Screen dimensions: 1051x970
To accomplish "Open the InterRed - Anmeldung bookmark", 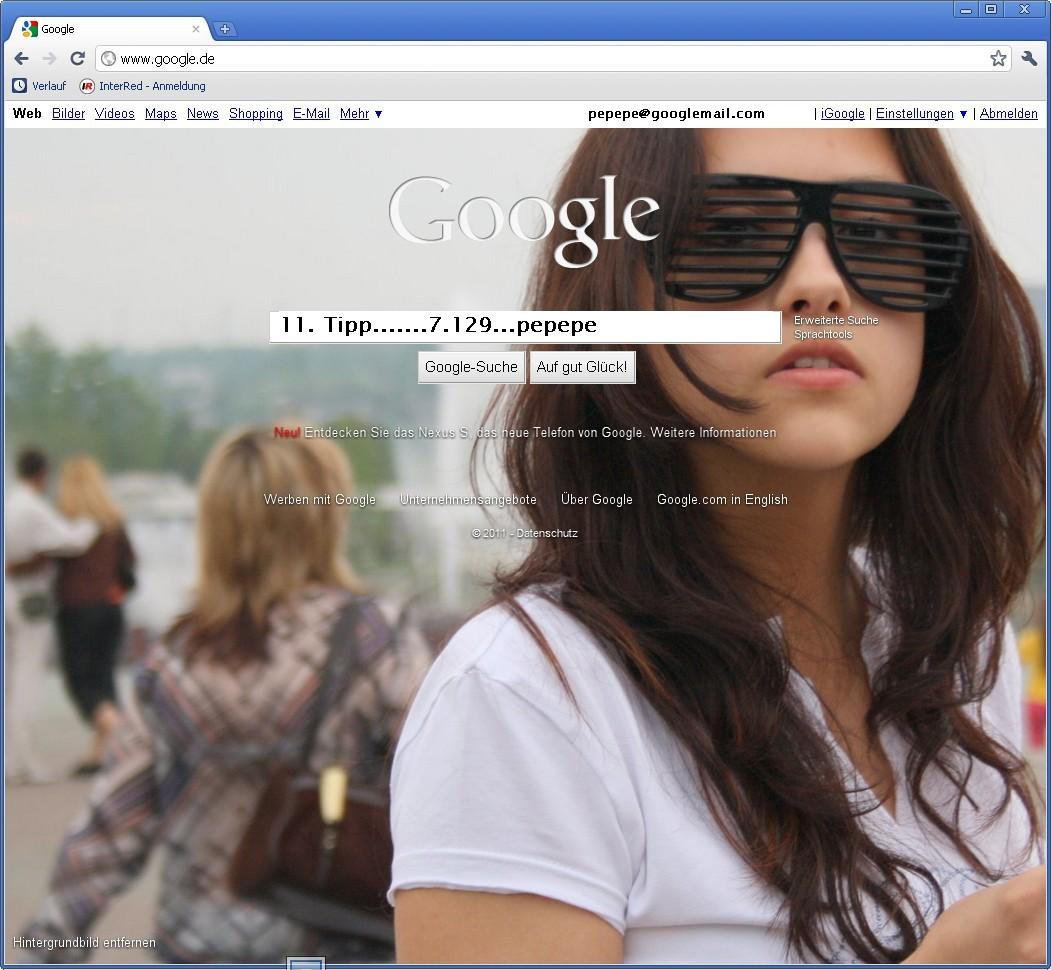I will 142,86.
